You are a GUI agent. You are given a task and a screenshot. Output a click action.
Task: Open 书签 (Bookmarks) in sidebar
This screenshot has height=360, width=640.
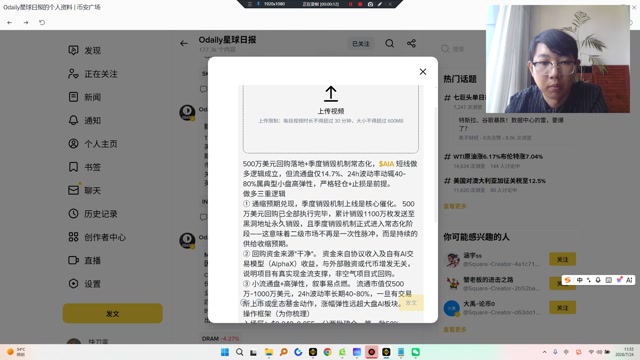(85, 167)
